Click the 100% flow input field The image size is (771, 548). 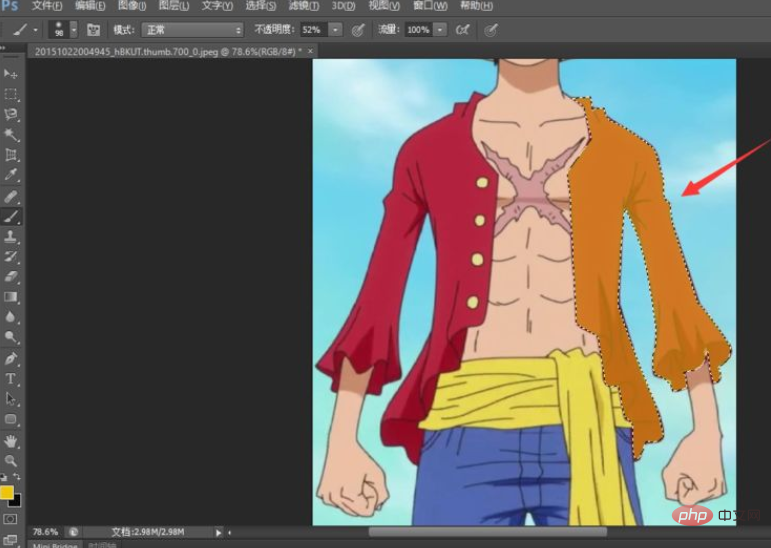coord(419,30)
